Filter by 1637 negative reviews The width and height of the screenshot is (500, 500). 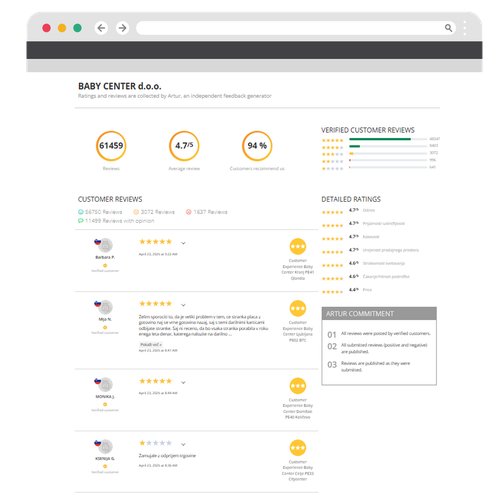pyautogui.click(x=206, y=212)
